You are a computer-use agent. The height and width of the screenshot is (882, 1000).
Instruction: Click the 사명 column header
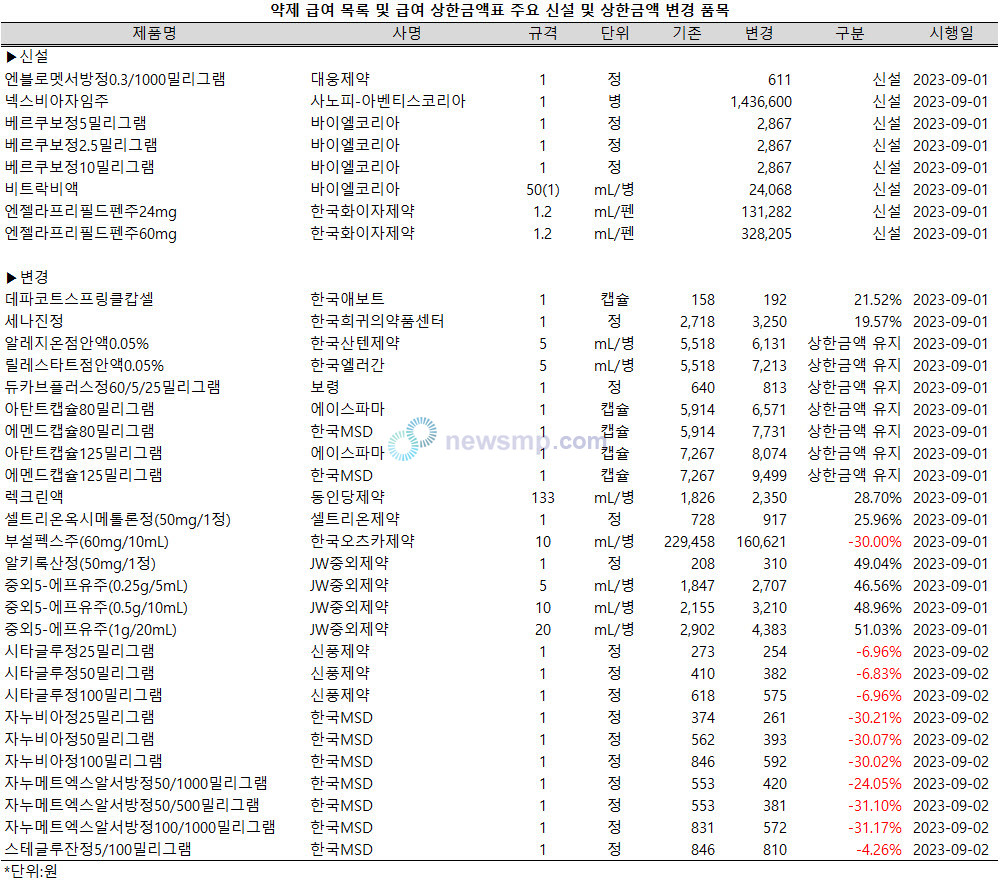click(406, 33)
